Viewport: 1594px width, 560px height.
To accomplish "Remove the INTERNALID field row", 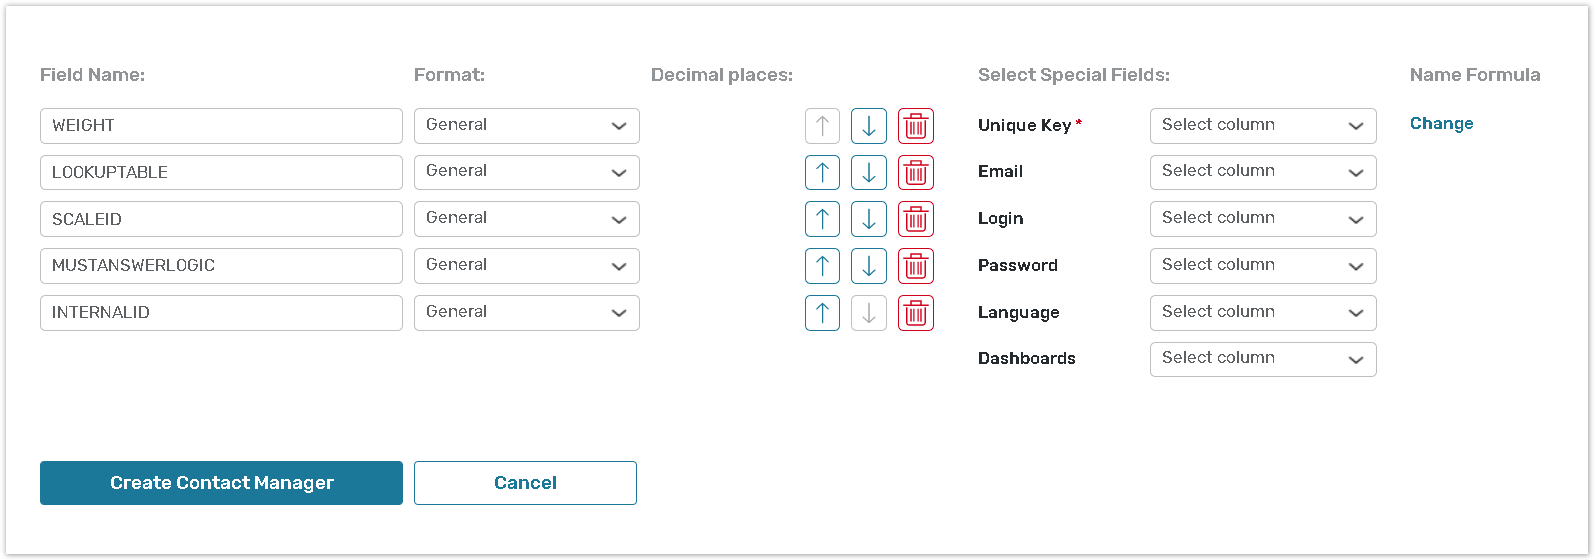I will coord(915,313).
